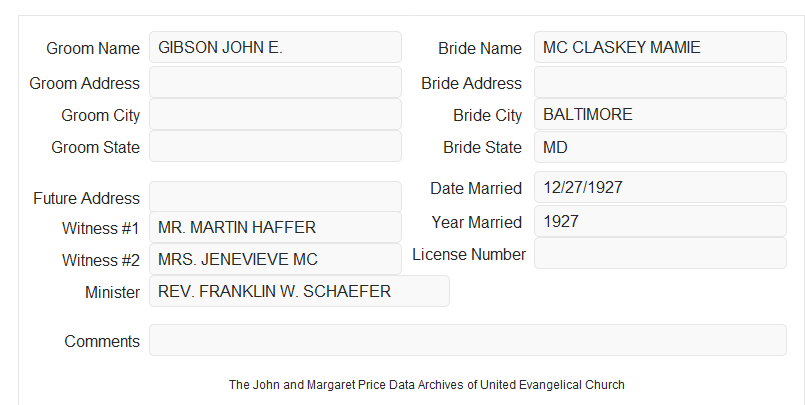The width and height of the screenshot is (805, 405).
Task: Click the Date Married field 12/27/1927
Action: pyautogui.click(x=660, y=187)
